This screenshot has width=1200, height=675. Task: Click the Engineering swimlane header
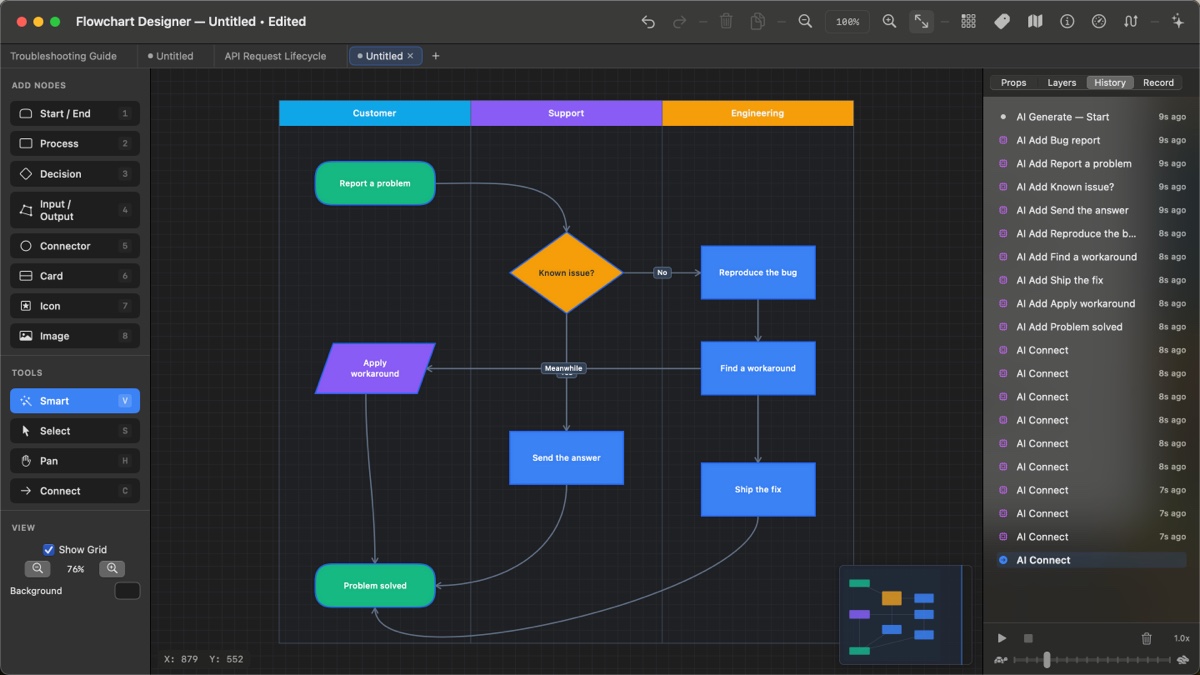tap(758, 113)
